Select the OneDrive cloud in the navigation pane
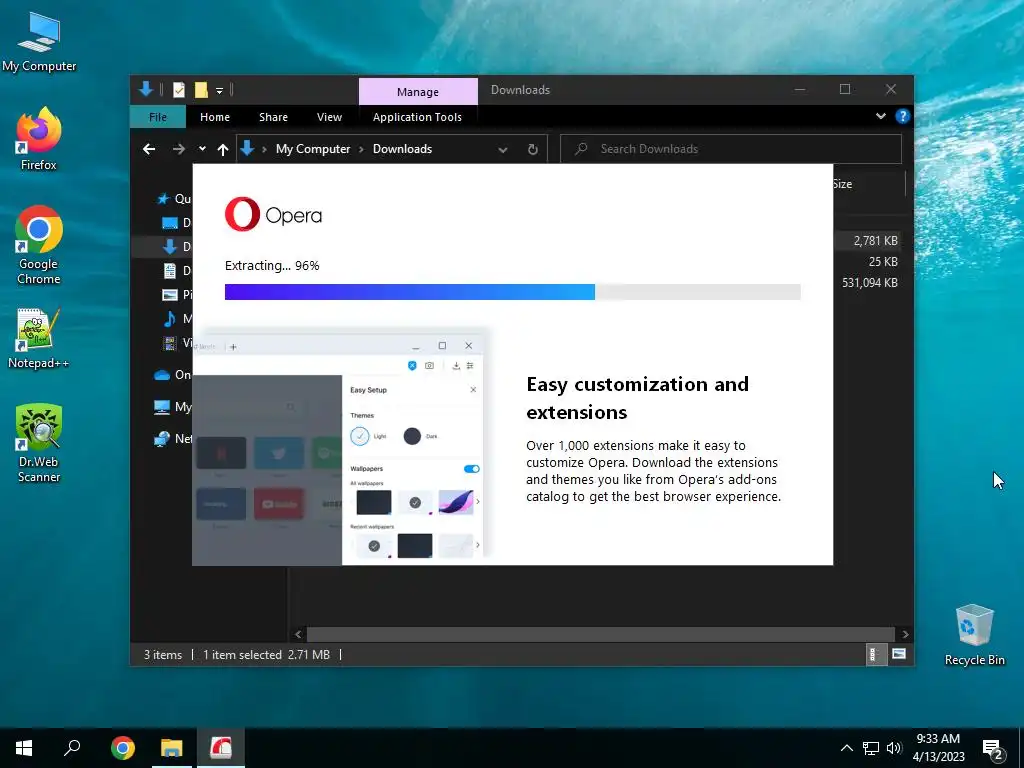1024x768 pixels. coord(162,375)
